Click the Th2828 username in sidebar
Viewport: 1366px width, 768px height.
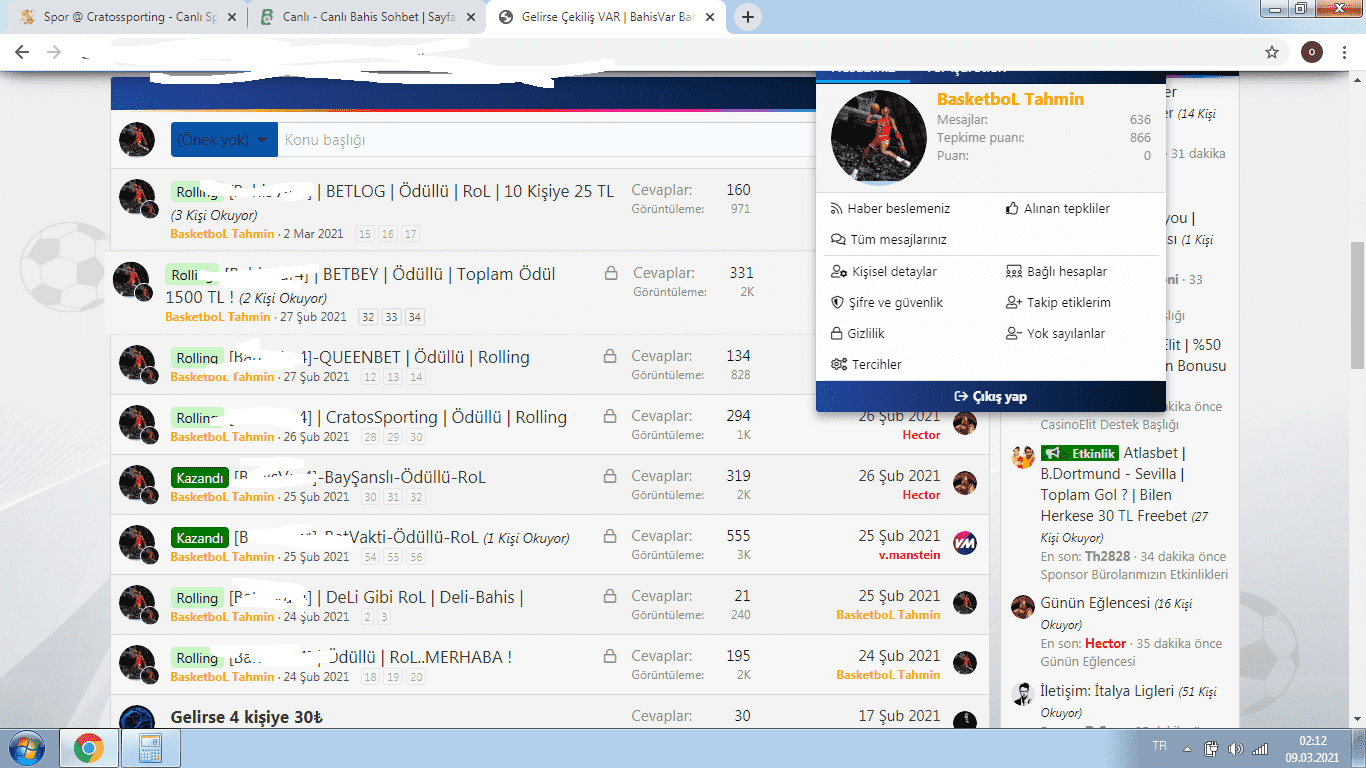[x=1107, y=557]
